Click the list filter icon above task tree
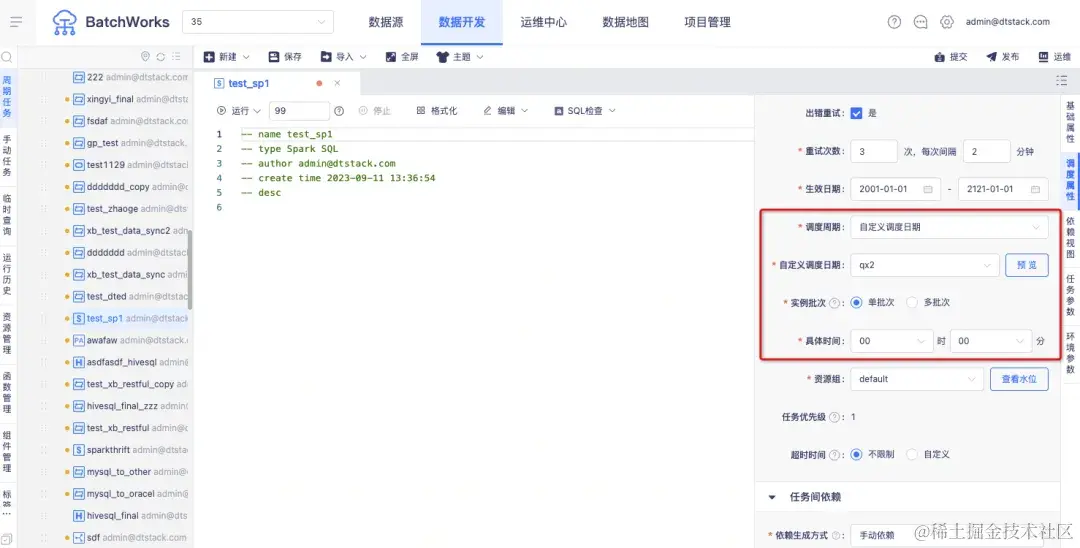 click(176, 56)
